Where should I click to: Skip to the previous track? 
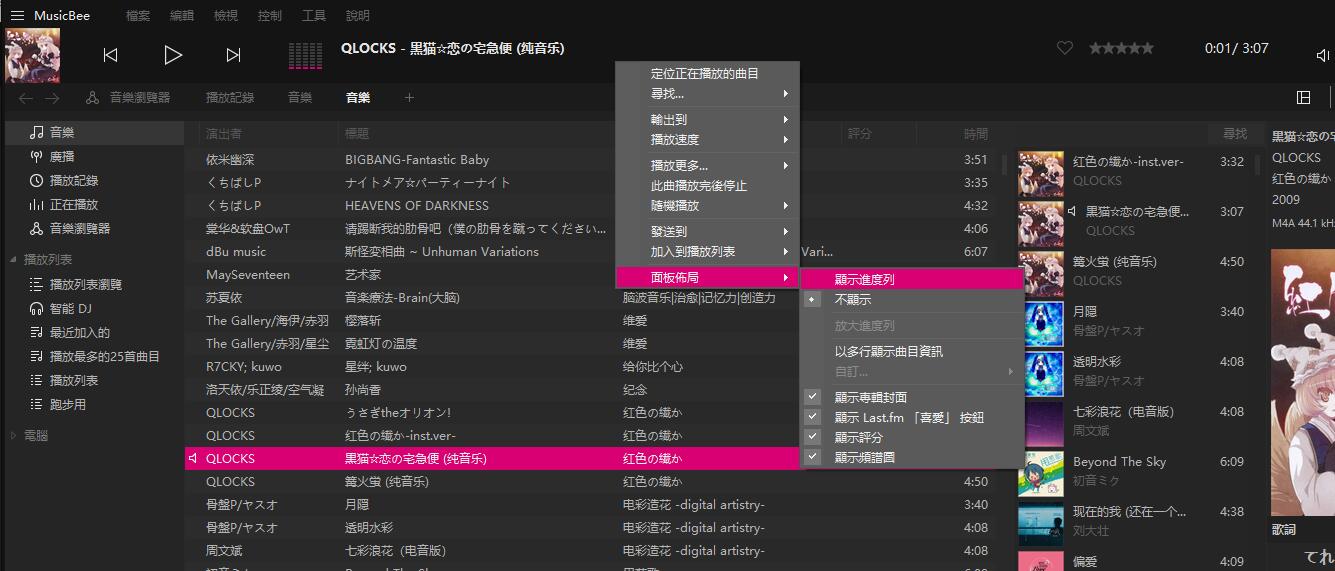point(111,55)
